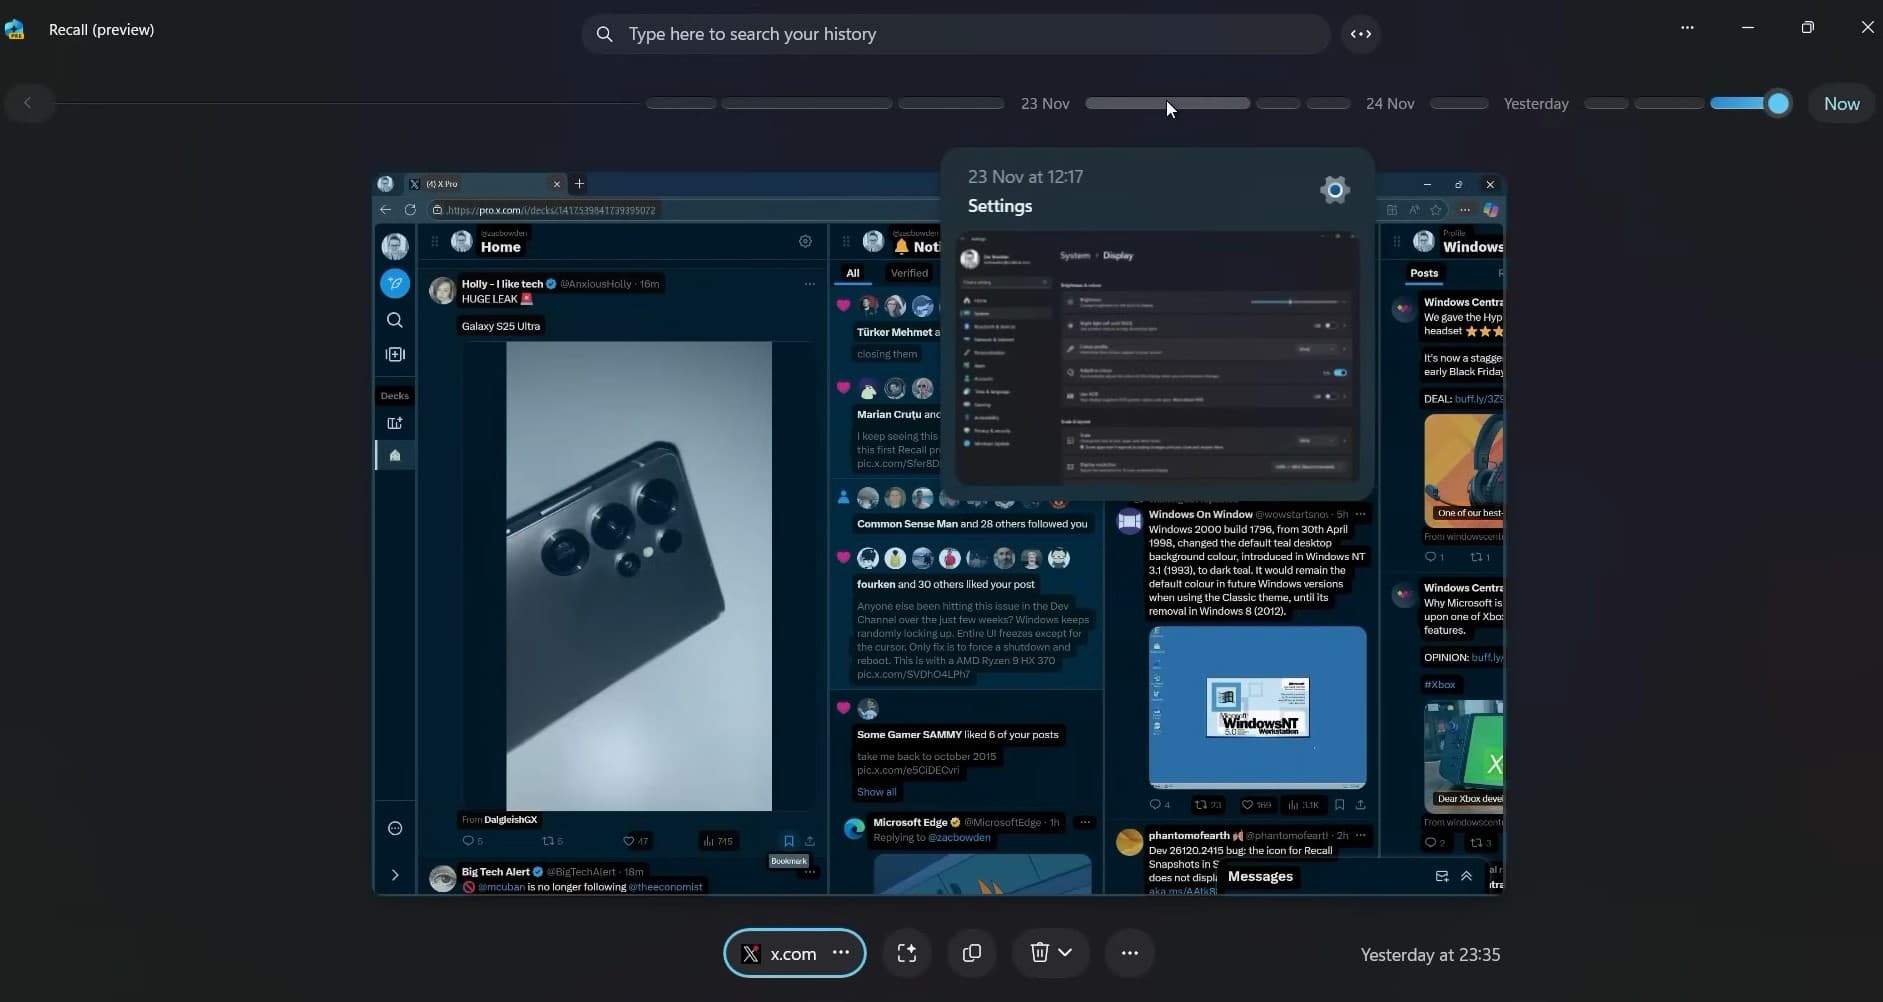This screenshot has width=1883, height=1002.
Task: Open the x.com button's three-dot options
Action: [841, 953]
